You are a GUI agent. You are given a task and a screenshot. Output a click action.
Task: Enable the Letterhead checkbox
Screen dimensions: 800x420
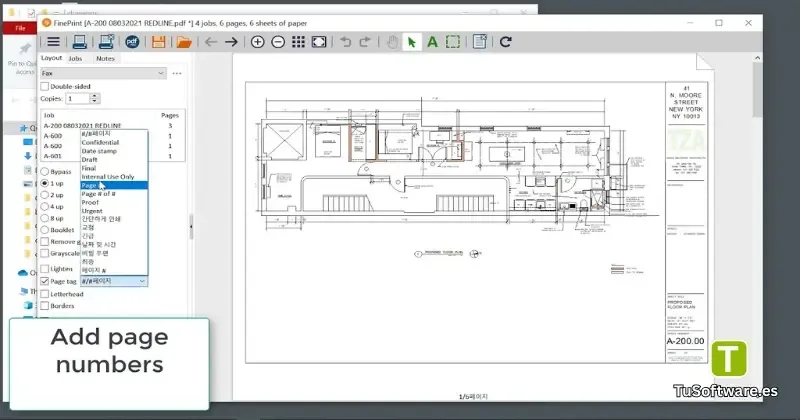45,294
